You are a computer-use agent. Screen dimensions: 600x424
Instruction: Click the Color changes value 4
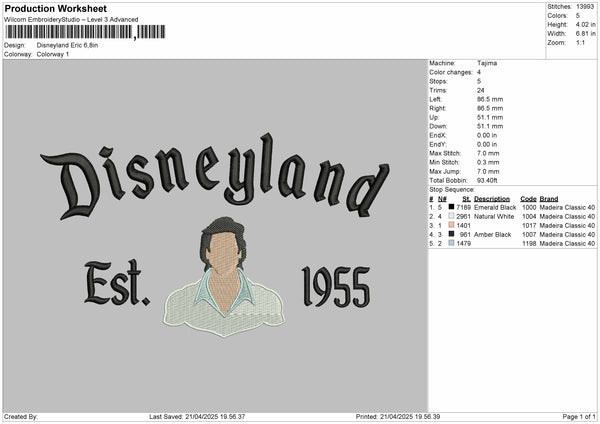[479, 72]
